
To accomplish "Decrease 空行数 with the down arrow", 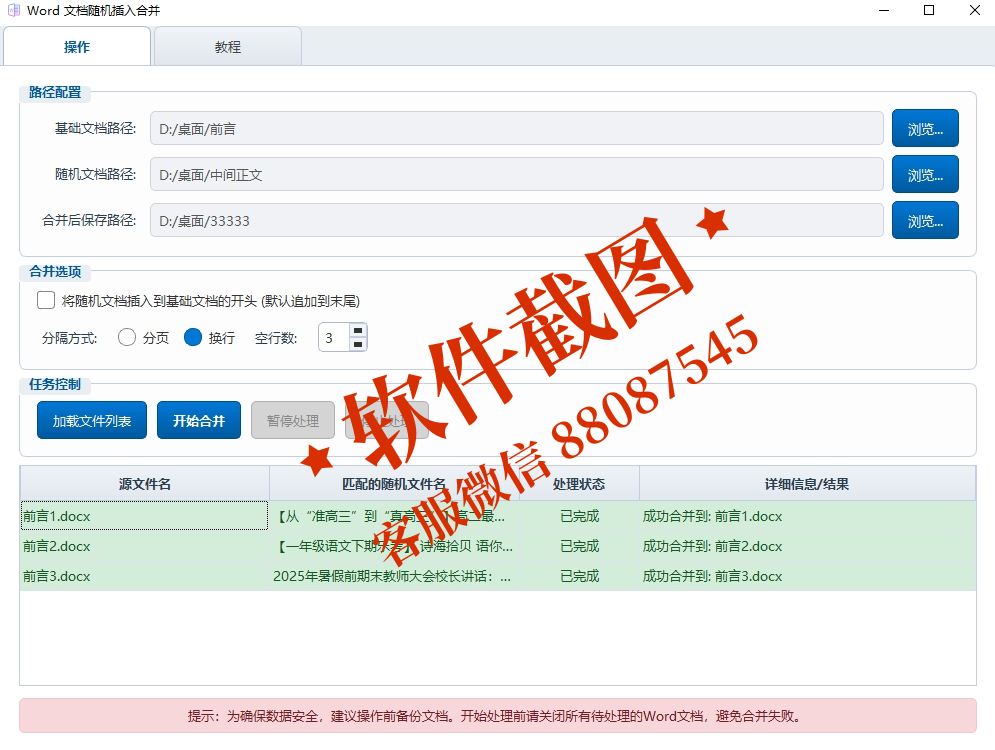I will (x=358, y=344).
